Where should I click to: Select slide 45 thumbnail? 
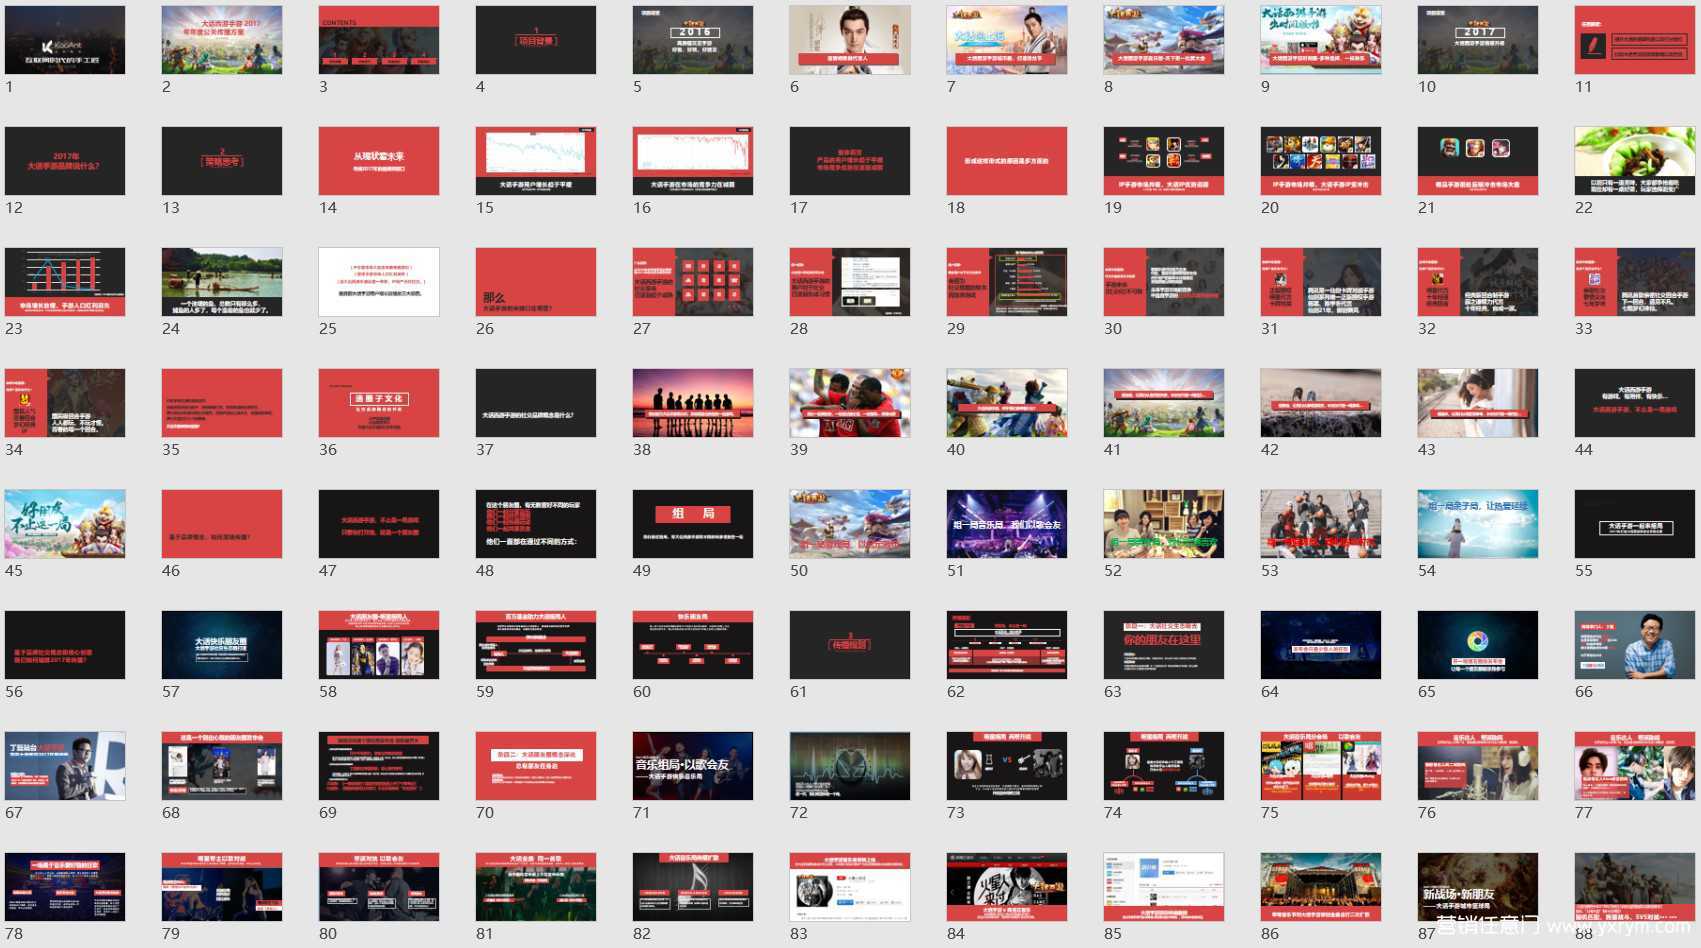click(65, 524)
